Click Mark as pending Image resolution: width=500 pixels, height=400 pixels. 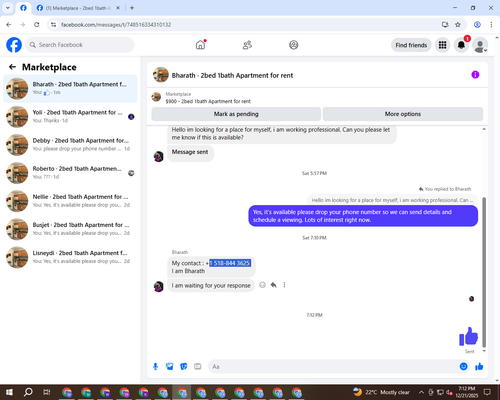tap(236, 114)
